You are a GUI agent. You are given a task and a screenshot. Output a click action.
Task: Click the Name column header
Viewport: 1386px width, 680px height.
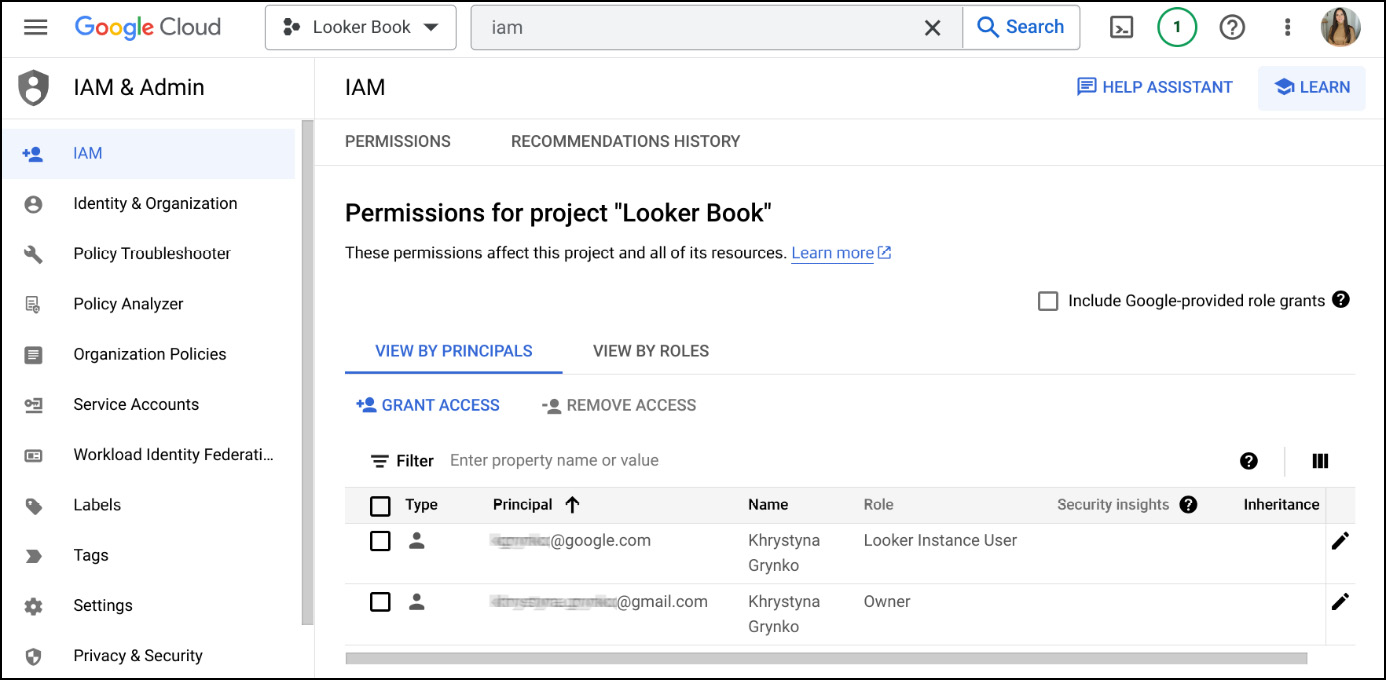click(x=768, y=505)
